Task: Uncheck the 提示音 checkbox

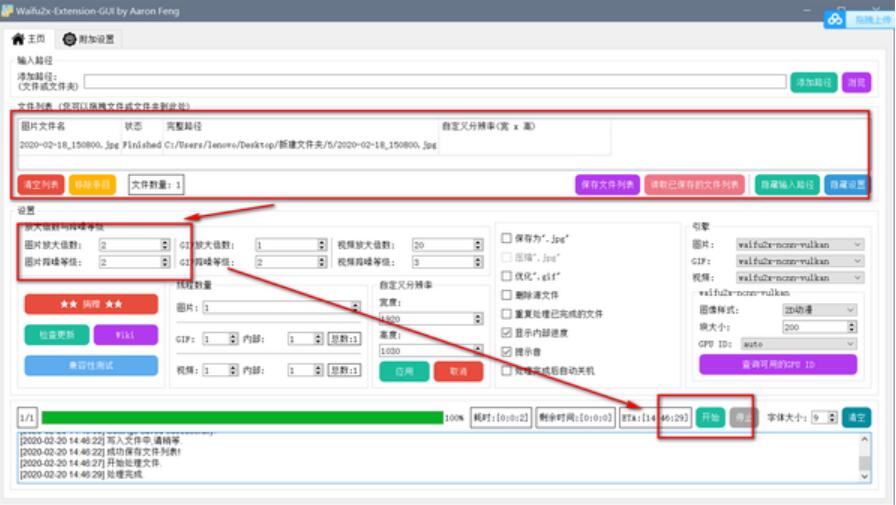Action: click(506, 351)
